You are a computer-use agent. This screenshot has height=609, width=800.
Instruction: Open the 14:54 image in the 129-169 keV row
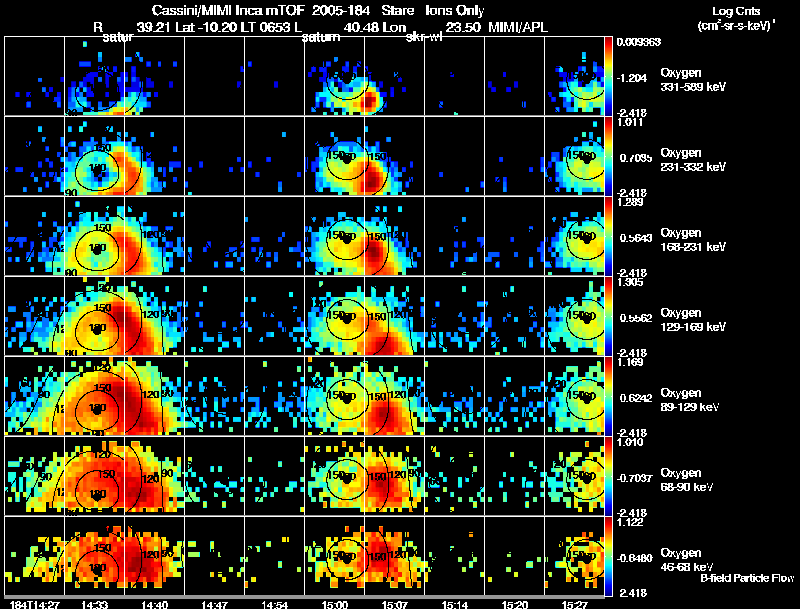tap(274, 316)
